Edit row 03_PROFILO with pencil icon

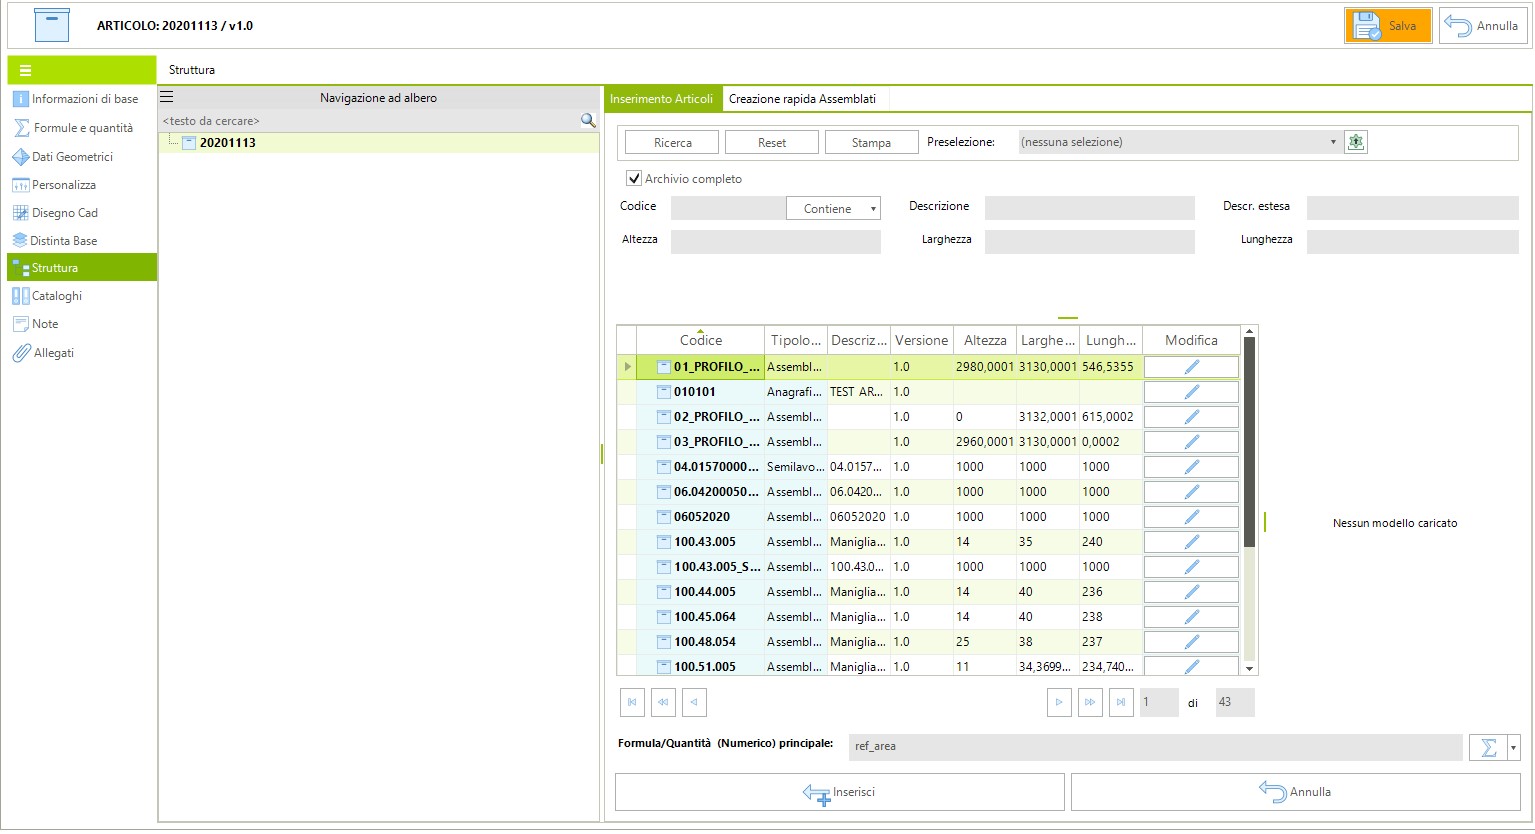coord(1191,442)
